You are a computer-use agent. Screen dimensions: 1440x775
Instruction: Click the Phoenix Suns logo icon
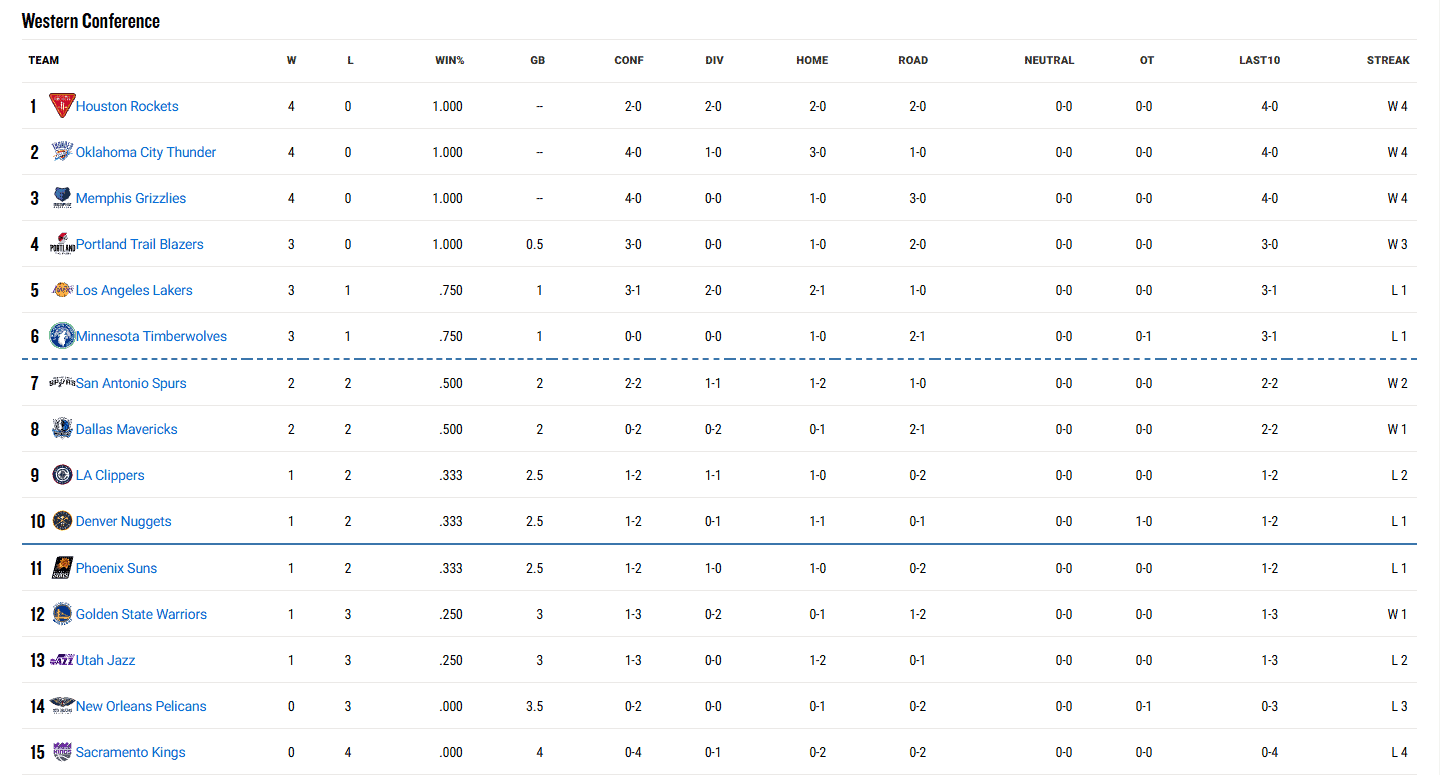[x=62, y=568]
